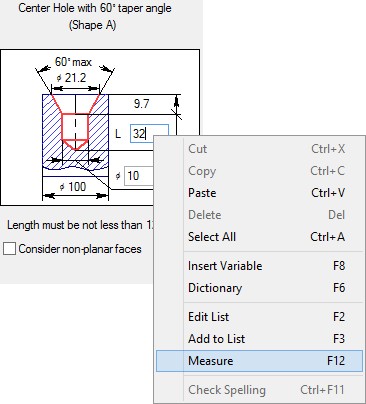Open the Dictionary menu entry
366x404 pixels.
[259, 288]
